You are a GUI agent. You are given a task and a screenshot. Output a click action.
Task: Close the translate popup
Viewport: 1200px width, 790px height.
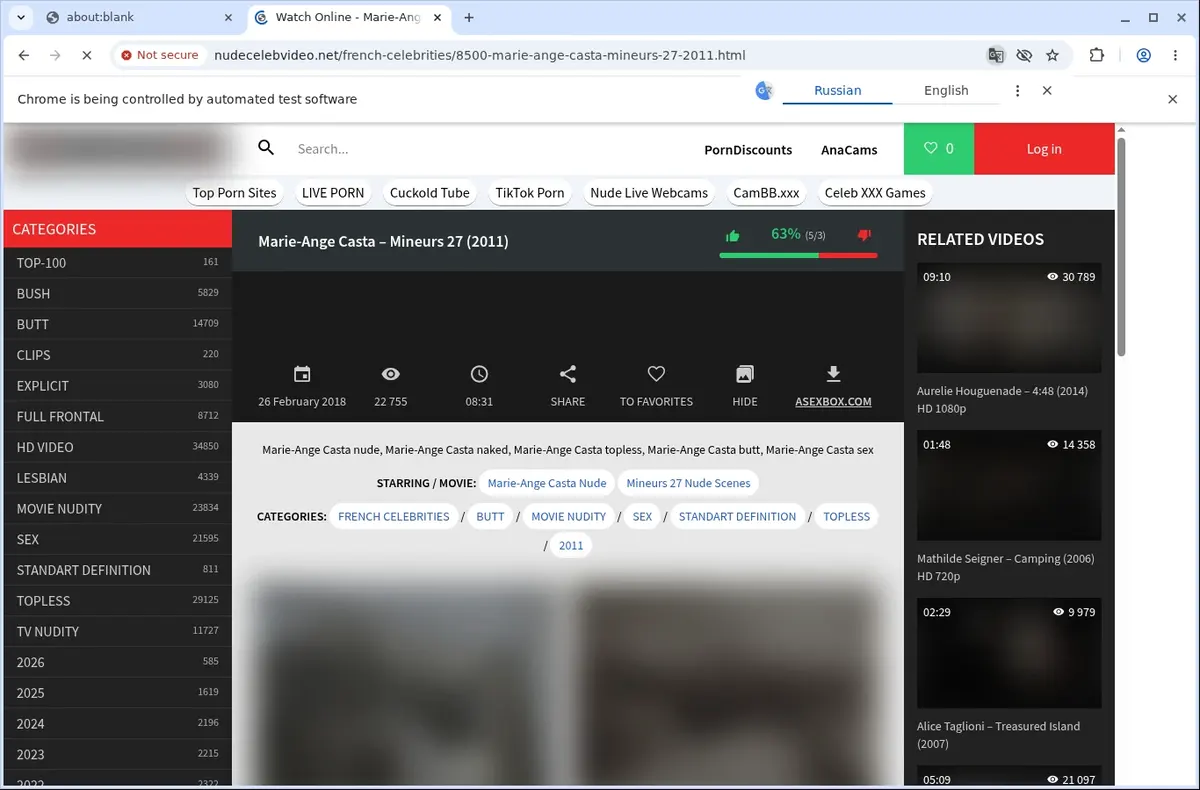point(1047,90)
